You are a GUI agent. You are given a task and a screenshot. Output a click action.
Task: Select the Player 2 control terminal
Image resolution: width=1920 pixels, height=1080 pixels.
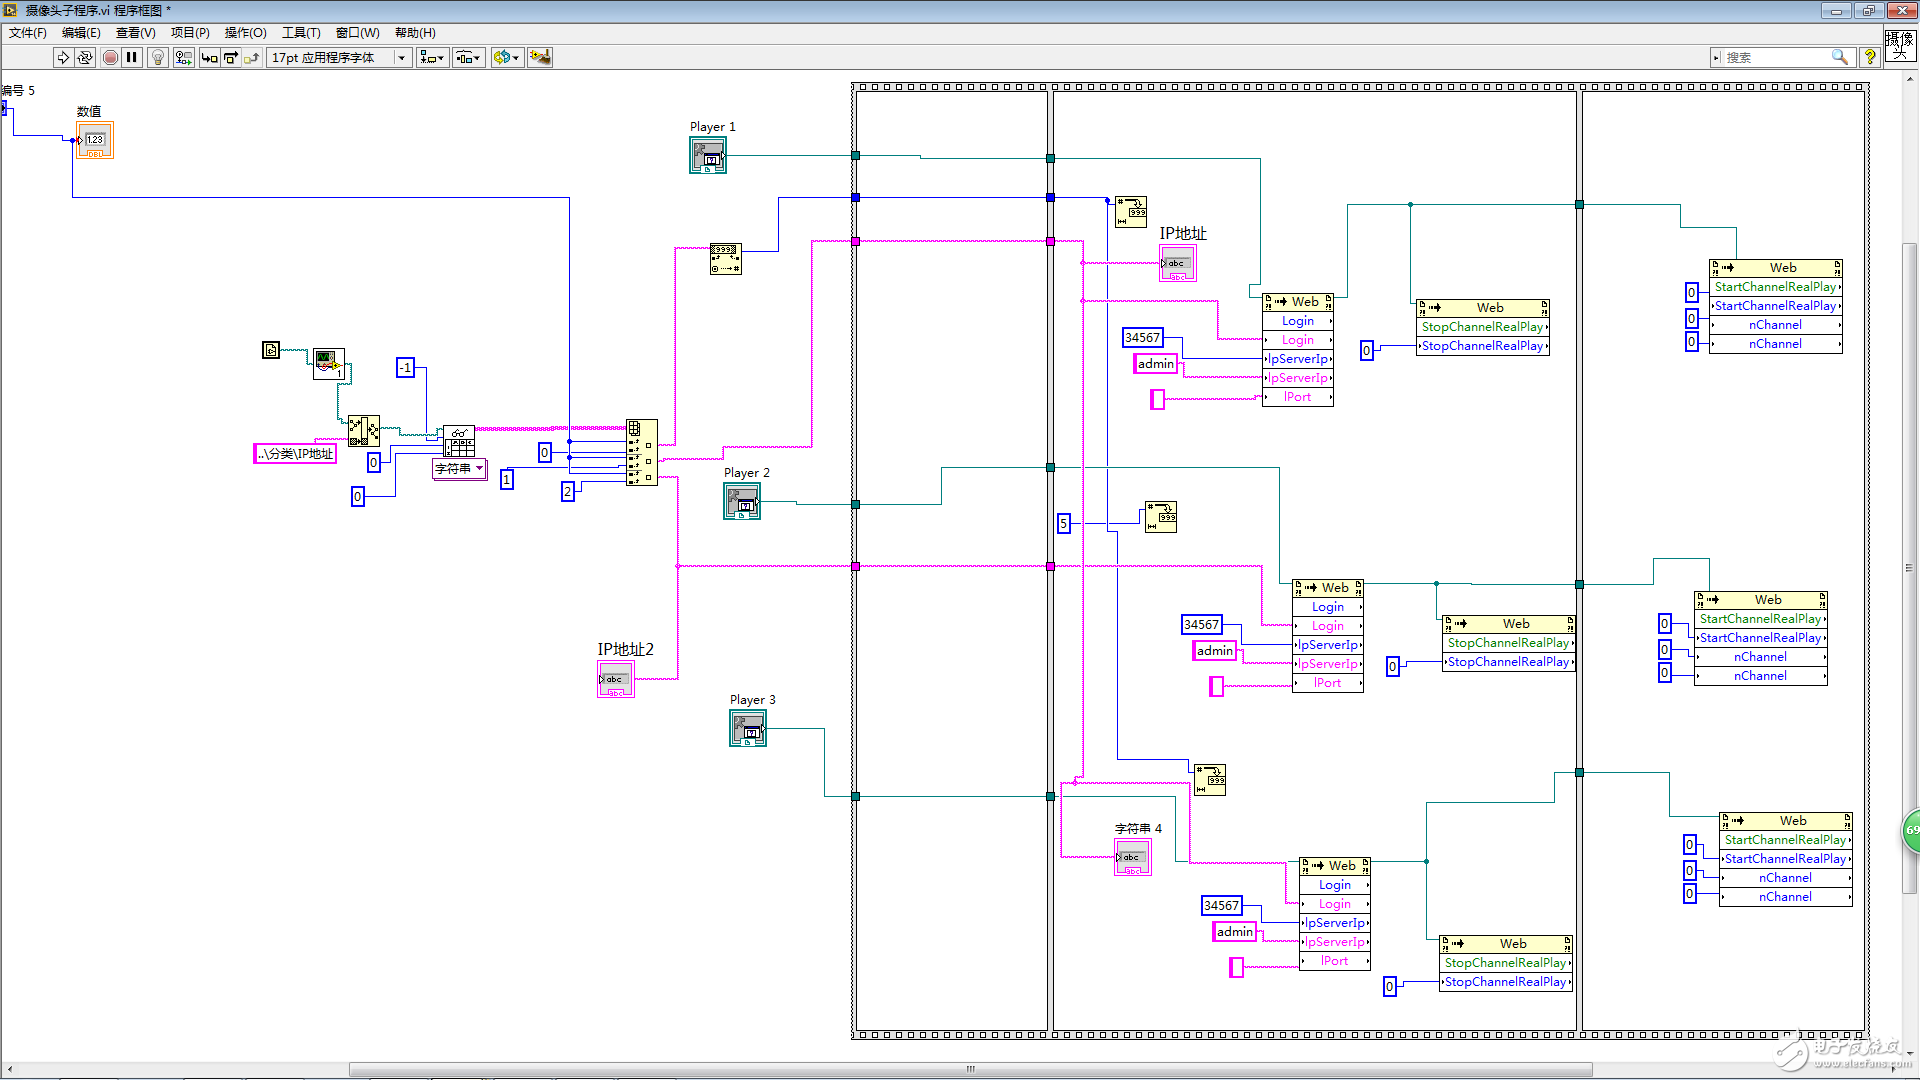click(742, 501)
